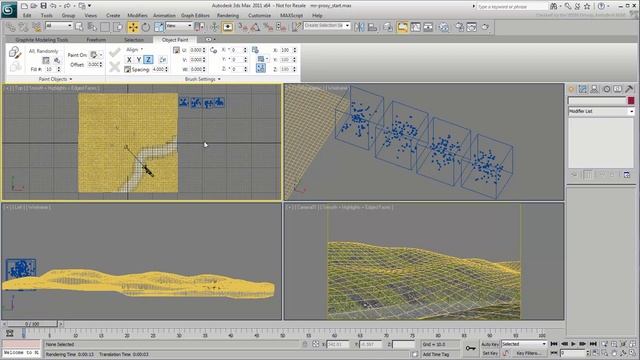The width and height of the screenshot is (640, 360).
Task: Click Go to End playback button
Action: point(593,344)
